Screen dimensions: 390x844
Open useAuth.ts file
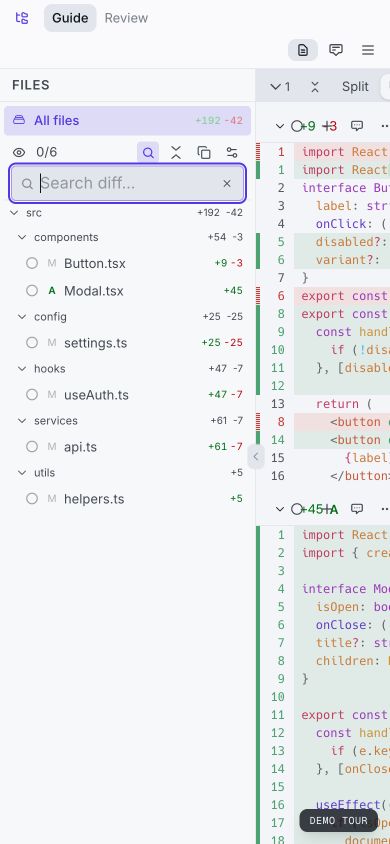(96, 395)
